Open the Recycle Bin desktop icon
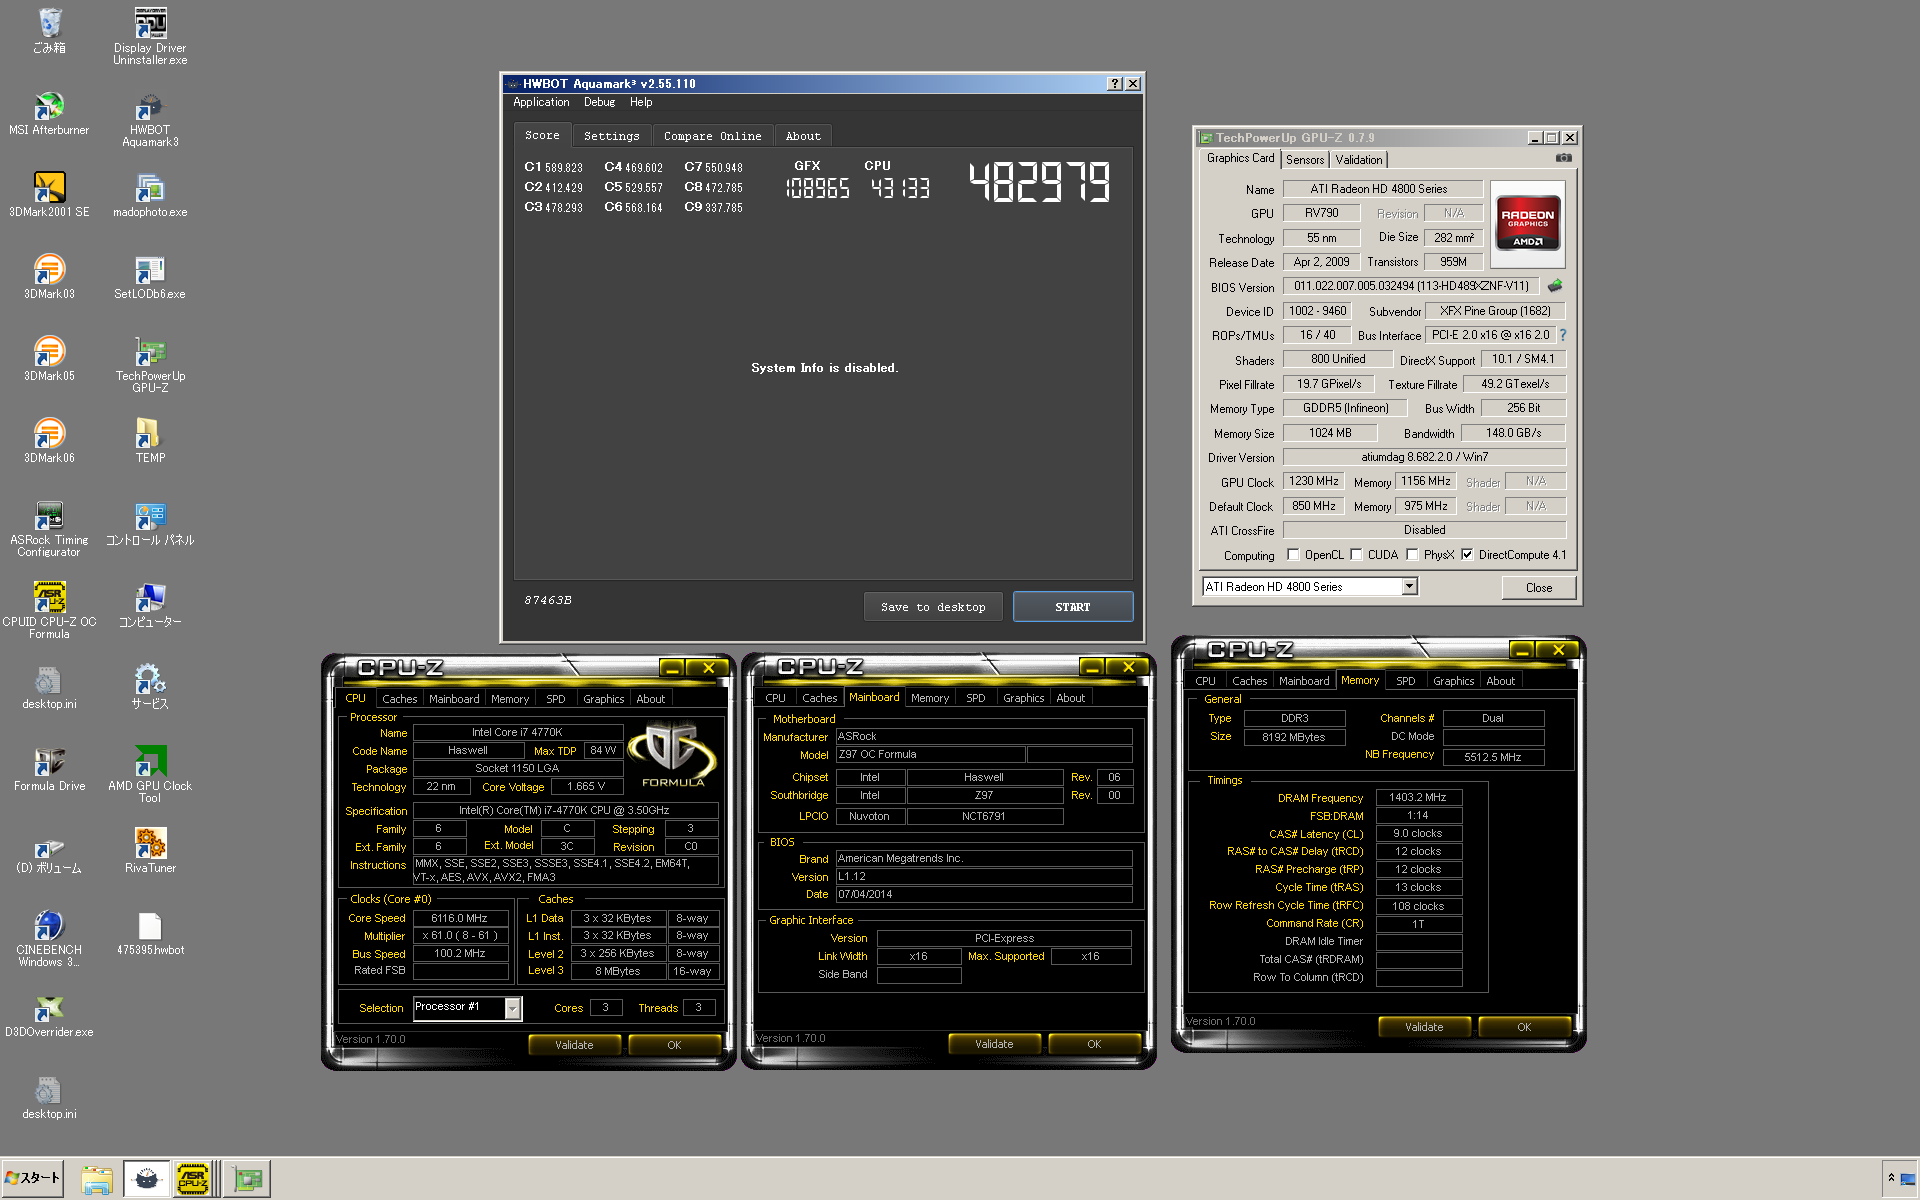 point(49,30)
